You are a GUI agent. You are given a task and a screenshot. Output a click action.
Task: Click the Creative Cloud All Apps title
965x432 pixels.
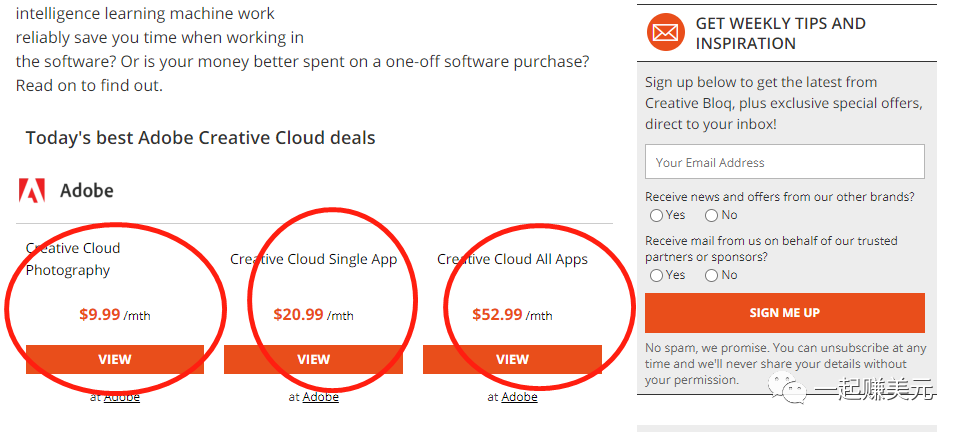512,259
